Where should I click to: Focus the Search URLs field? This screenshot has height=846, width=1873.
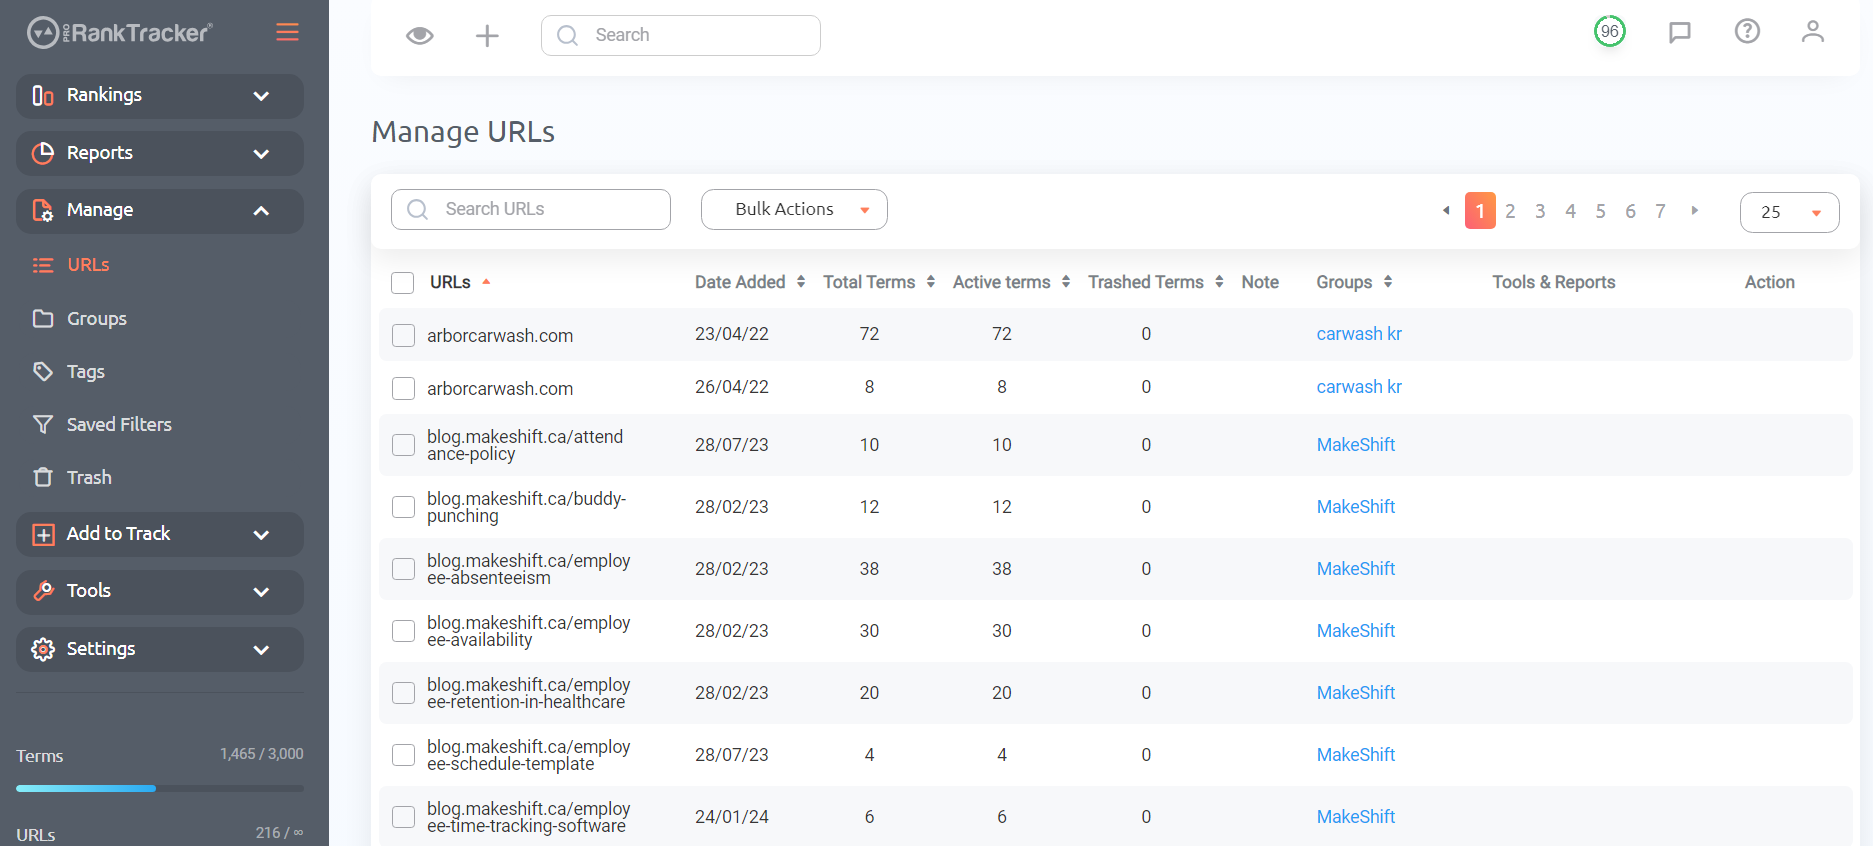(531, 209)
